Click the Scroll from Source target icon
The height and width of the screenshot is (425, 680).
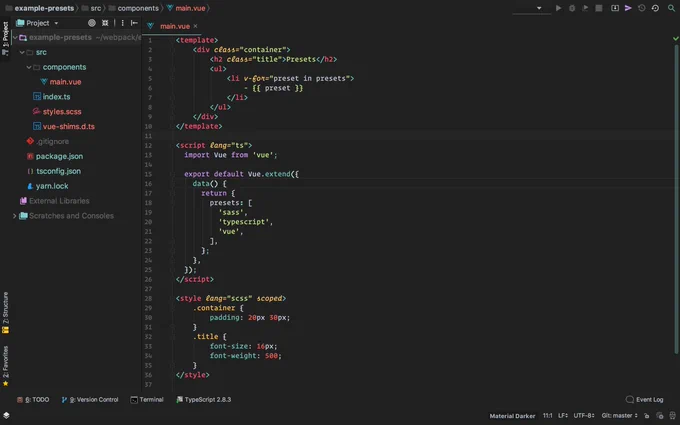pos(92,23)
